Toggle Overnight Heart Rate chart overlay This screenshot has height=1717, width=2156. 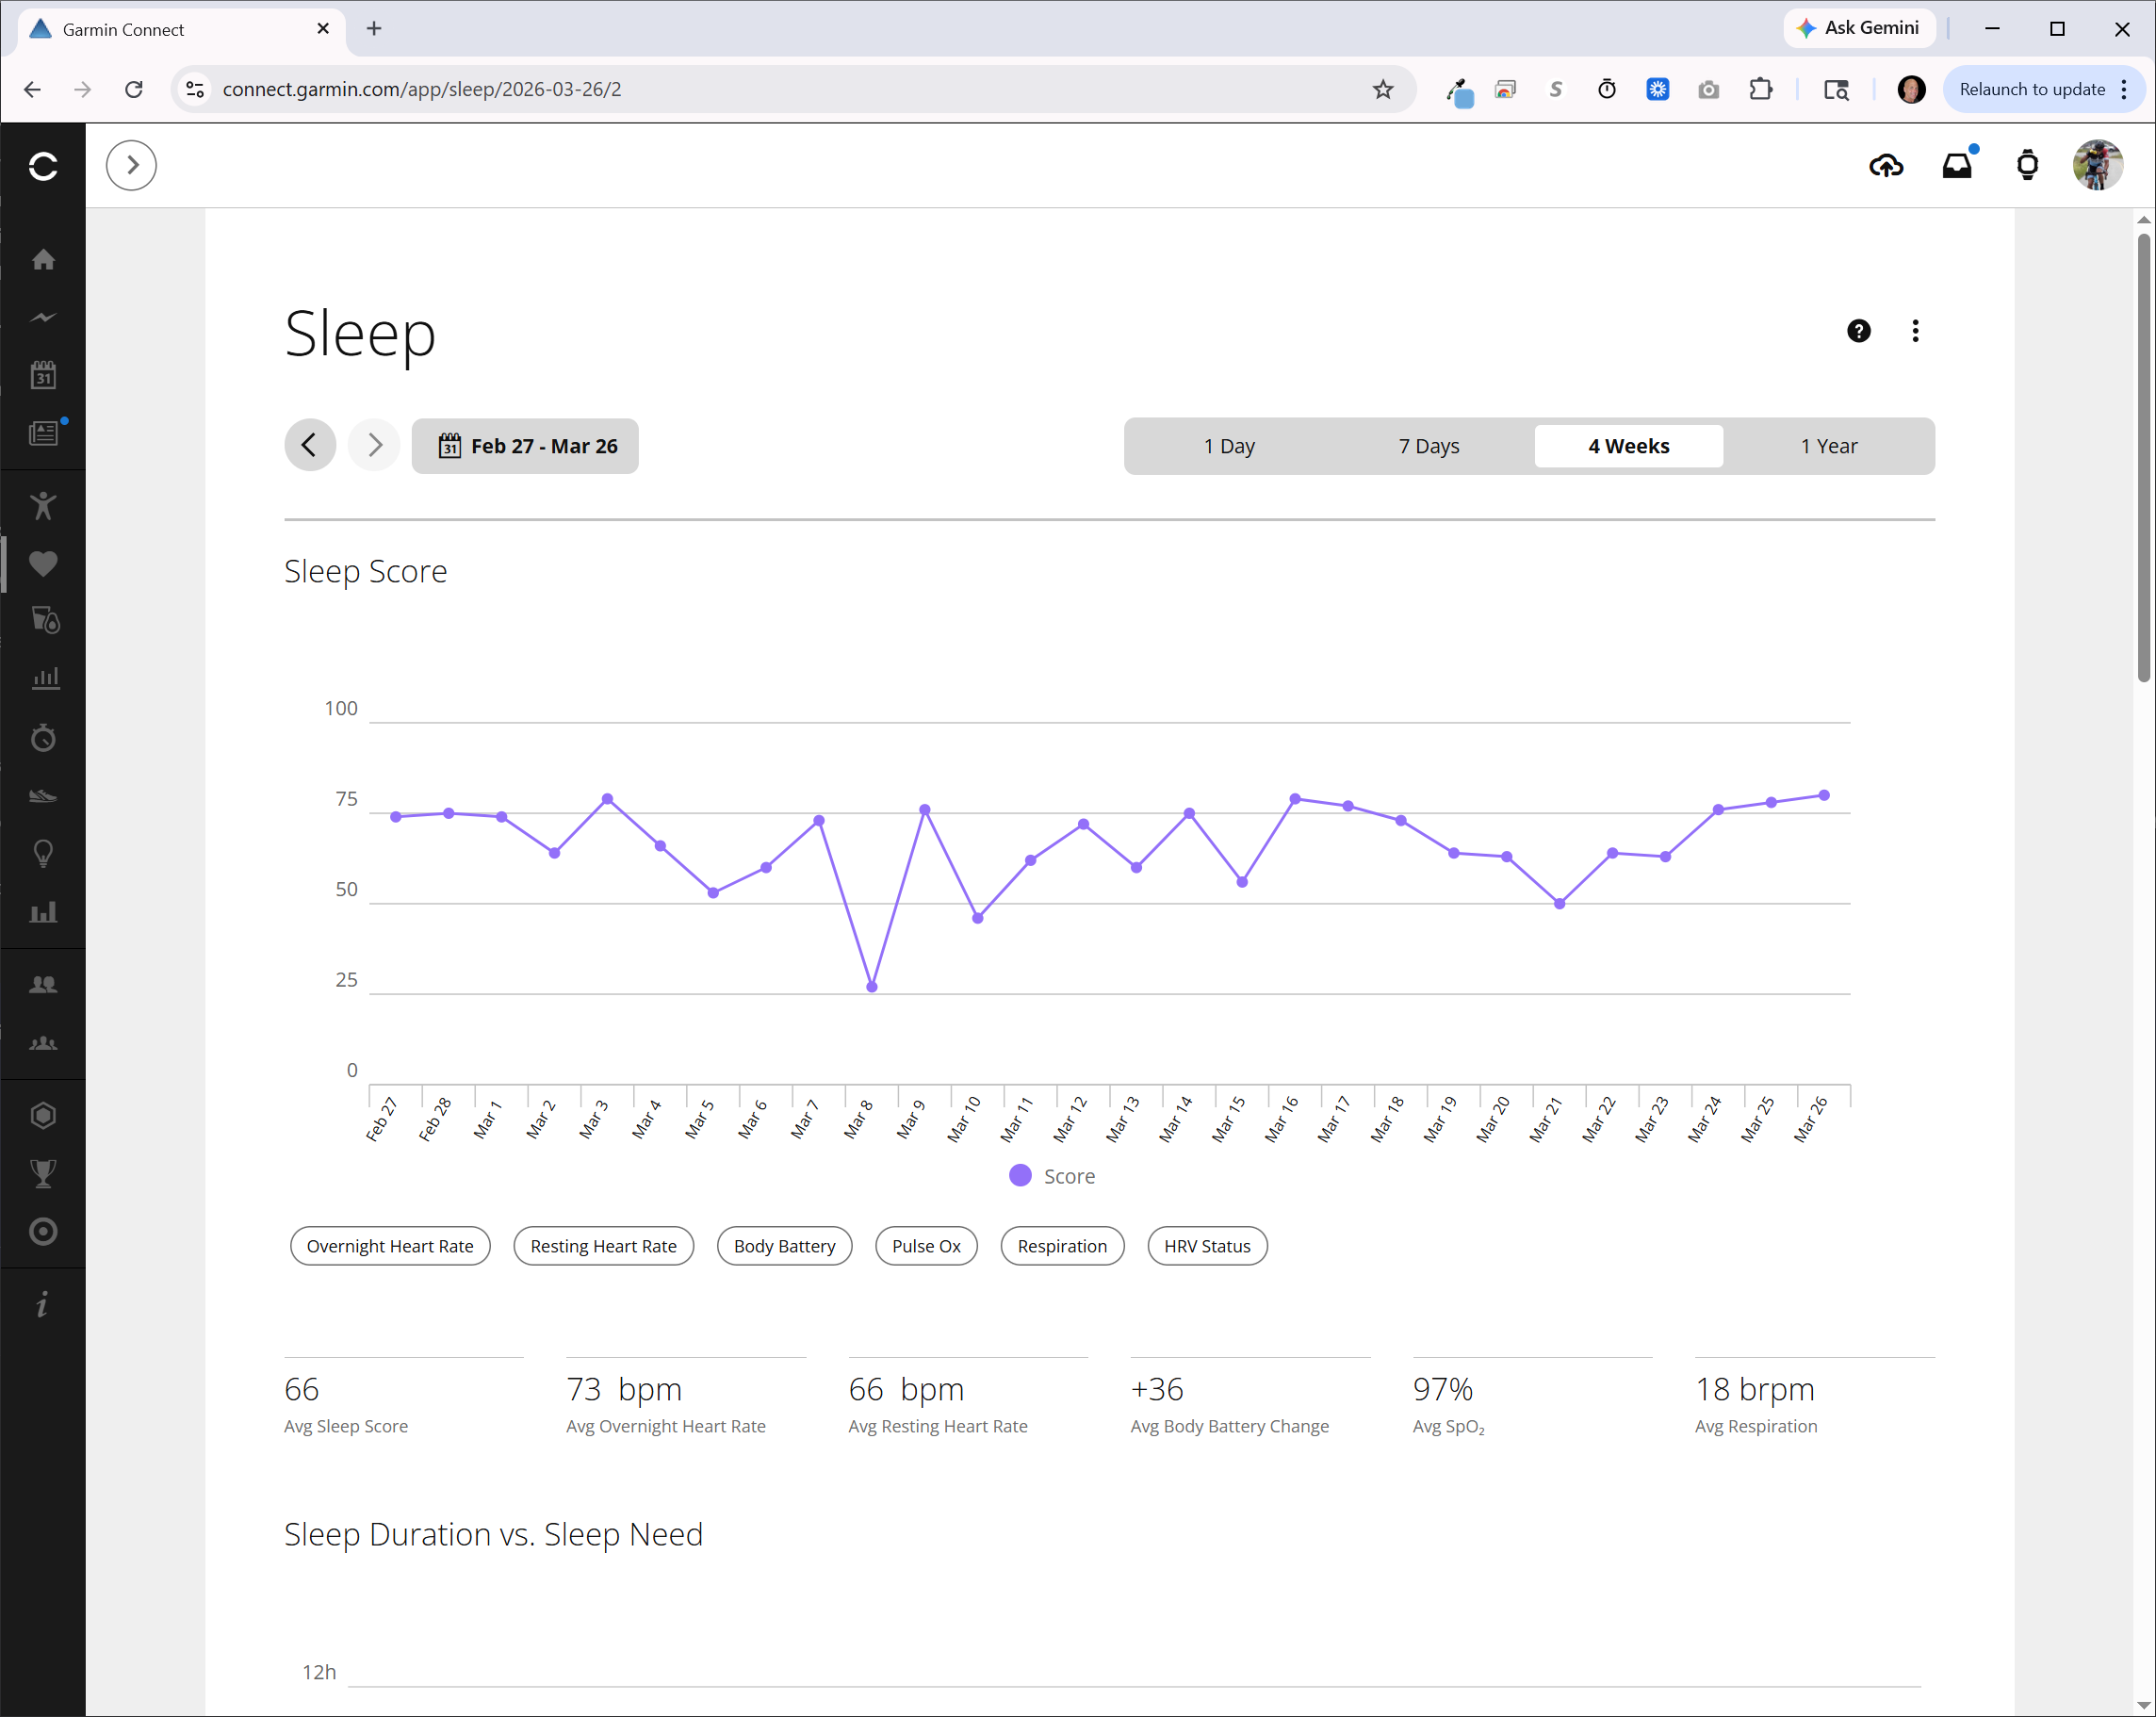(390, 1246)
